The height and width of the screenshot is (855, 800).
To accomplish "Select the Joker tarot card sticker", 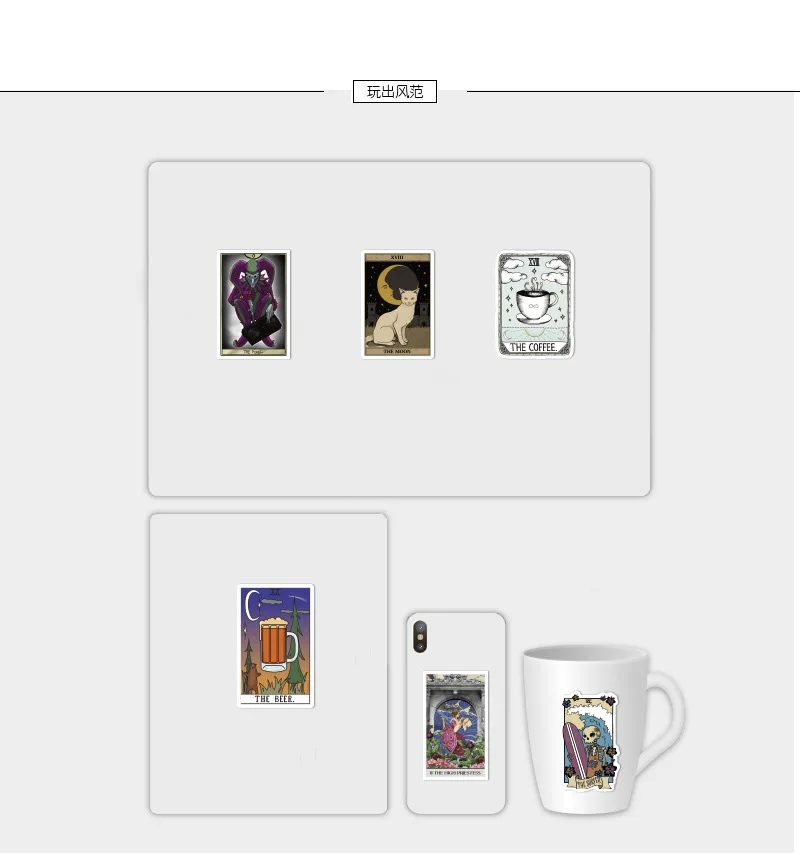I will point(254,304).
